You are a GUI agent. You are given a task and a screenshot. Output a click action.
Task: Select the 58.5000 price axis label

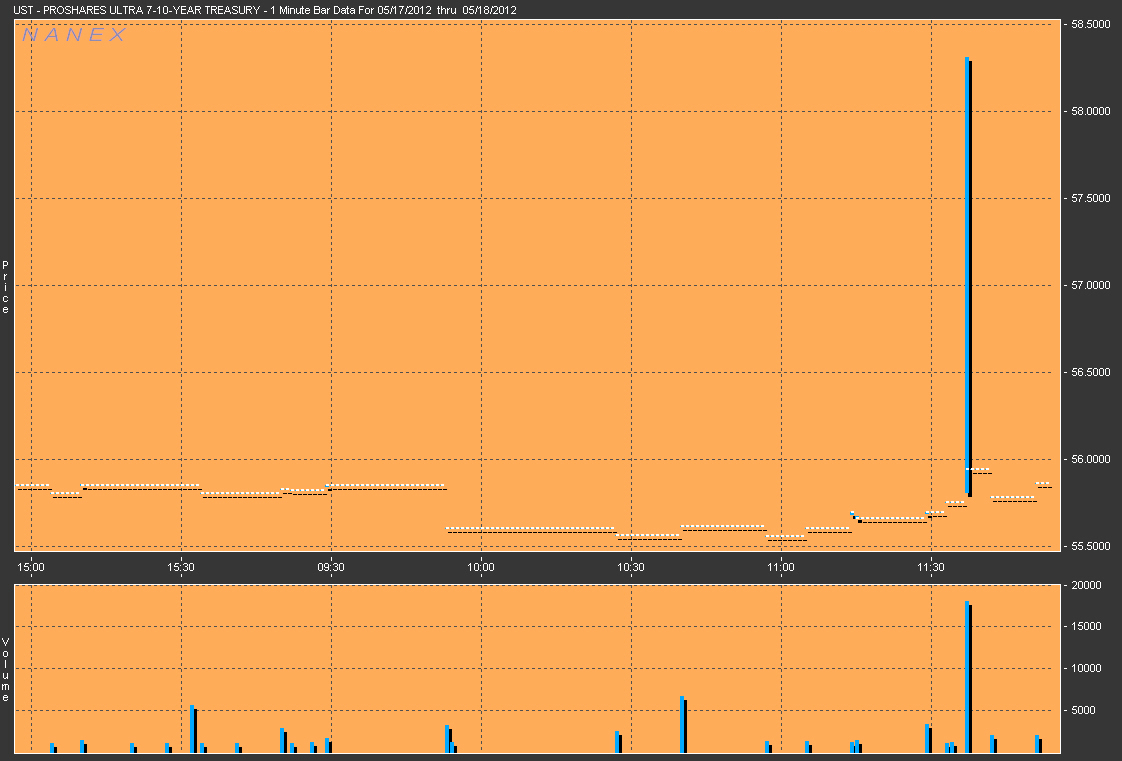click(x=1088, y=24)
